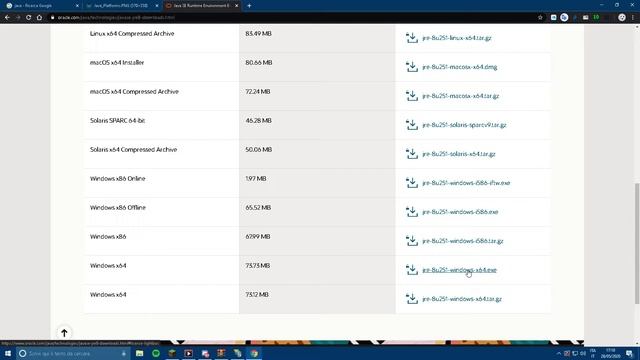The image size is (640, 360).
Task: Open the jre-8u251-windows-x64.tar.gz link
Action: (462, 299)
